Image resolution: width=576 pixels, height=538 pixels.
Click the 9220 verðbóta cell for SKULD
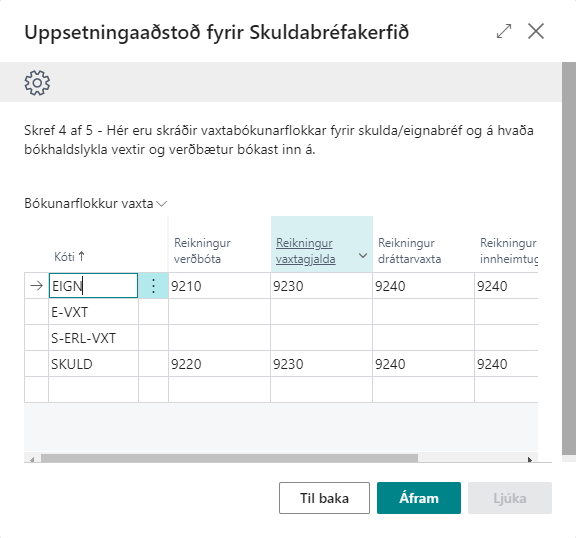[x=219, y=364]
